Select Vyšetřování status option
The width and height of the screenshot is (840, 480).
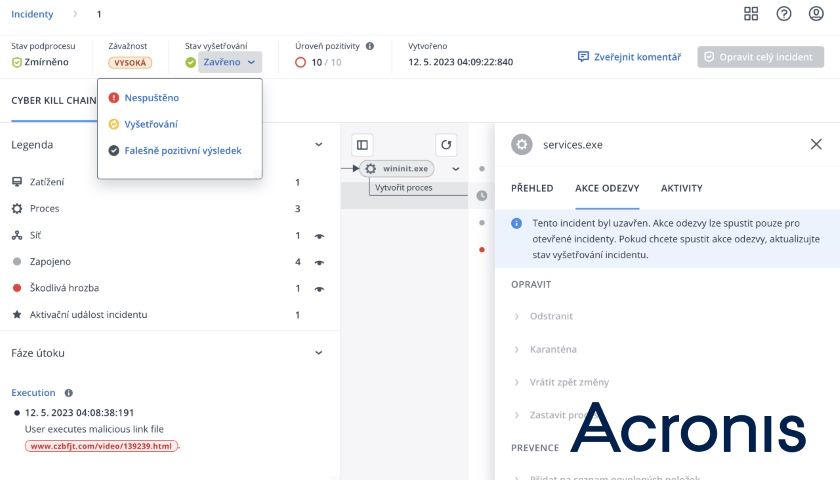pyautogui.click(x=151, y=124)
